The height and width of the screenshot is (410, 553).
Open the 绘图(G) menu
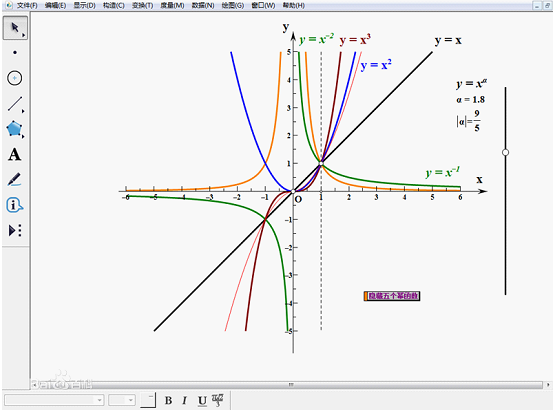pos(233,5)
